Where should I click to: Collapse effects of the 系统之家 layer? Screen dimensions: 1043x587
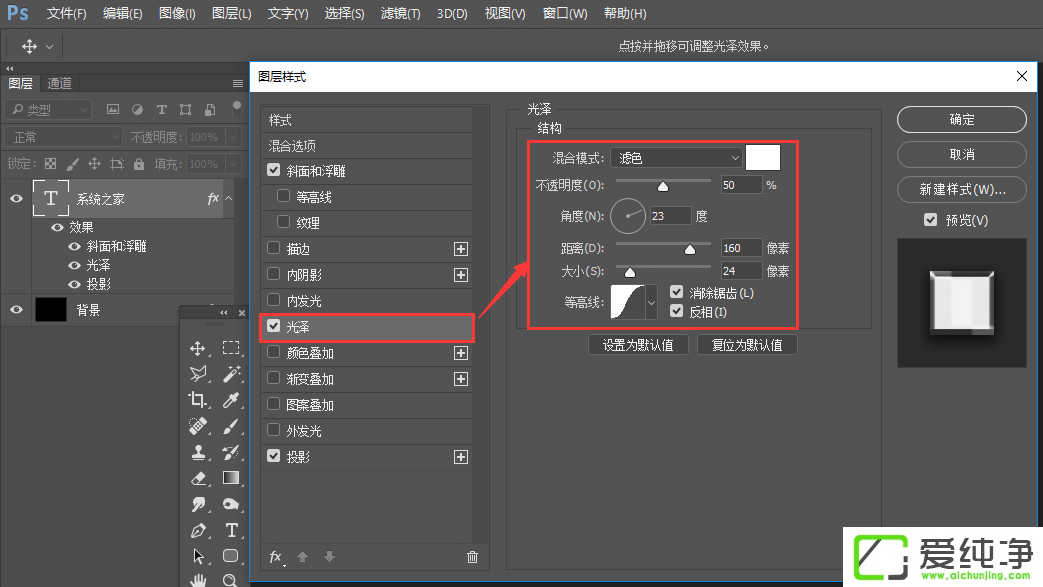[228, 199]
